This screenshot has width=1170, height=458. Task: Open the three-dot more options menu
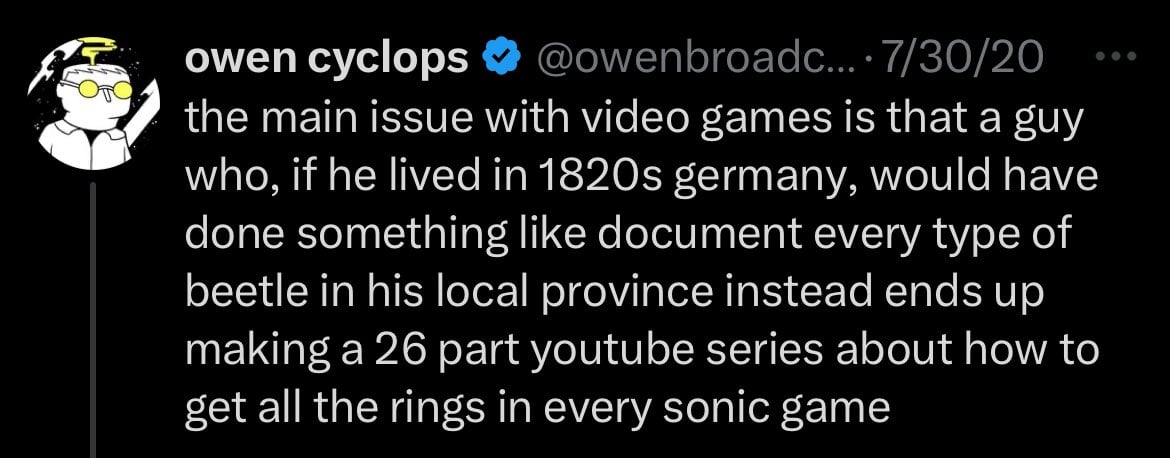coord(1117,59)
